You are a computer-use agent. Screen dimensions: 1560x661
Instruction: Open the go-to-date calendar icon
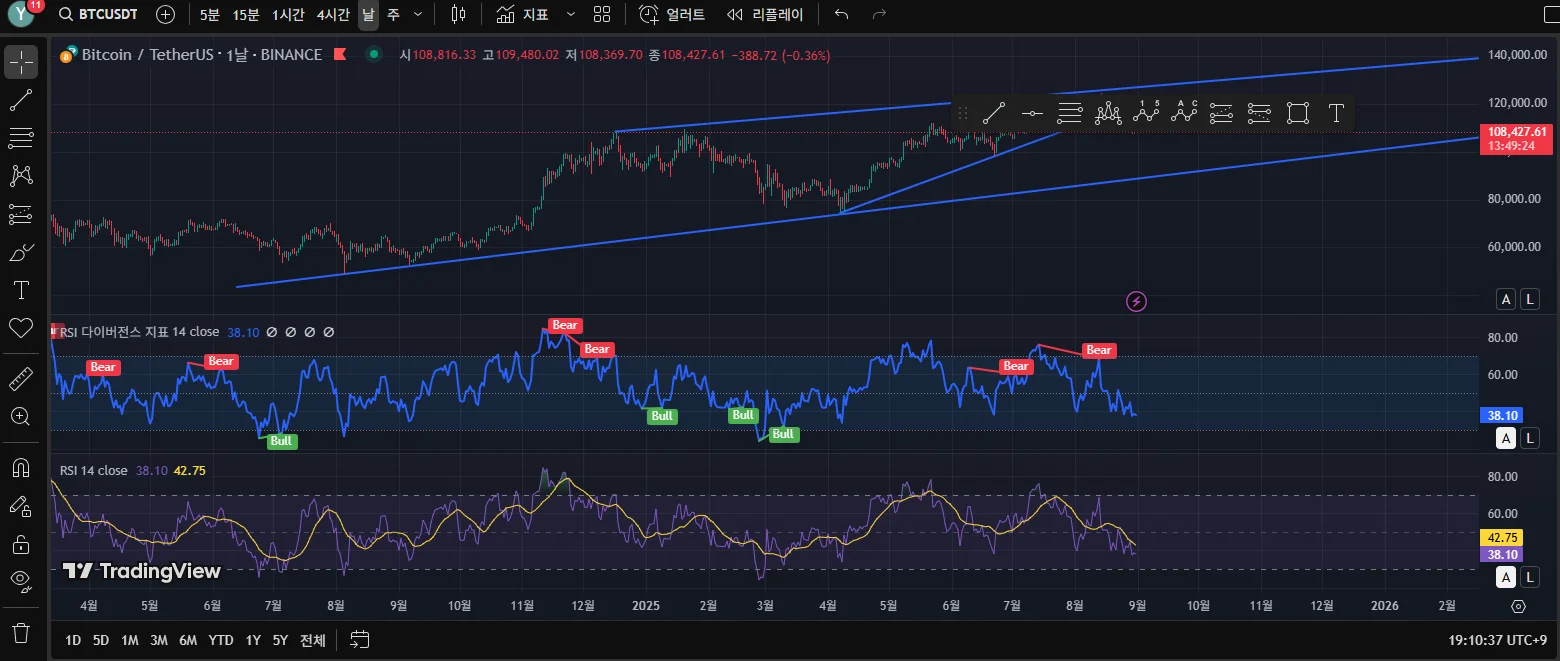click(361, 640)
